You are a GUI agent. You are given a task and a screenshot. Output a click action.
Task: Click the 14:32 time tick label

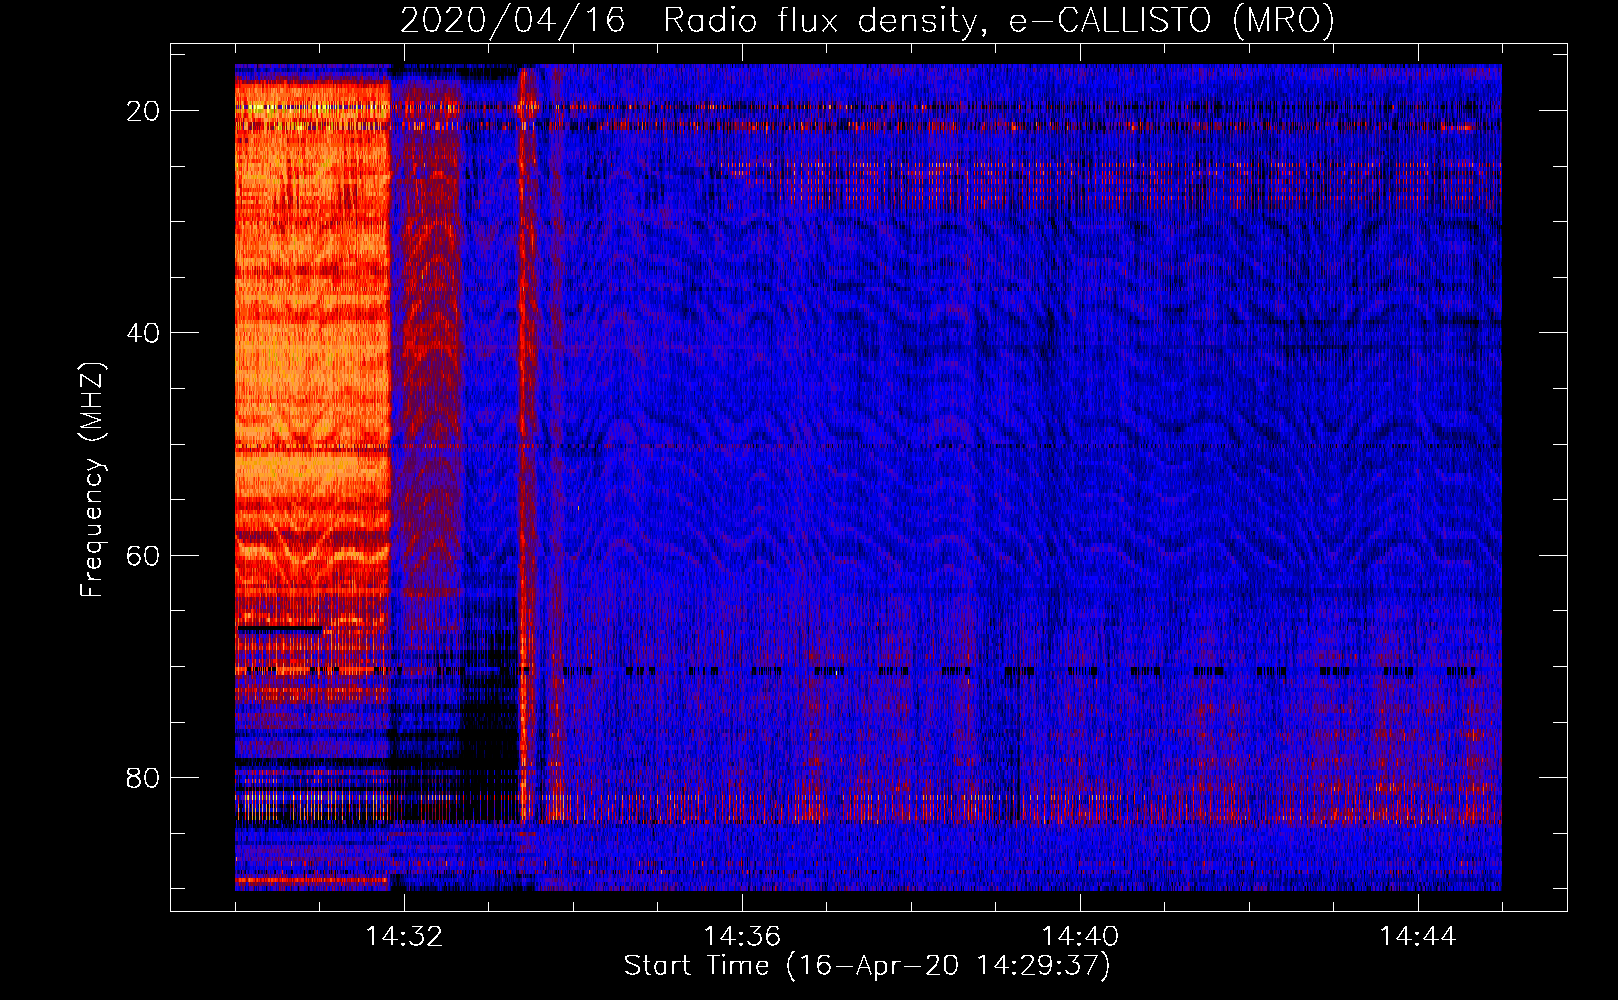404,937
